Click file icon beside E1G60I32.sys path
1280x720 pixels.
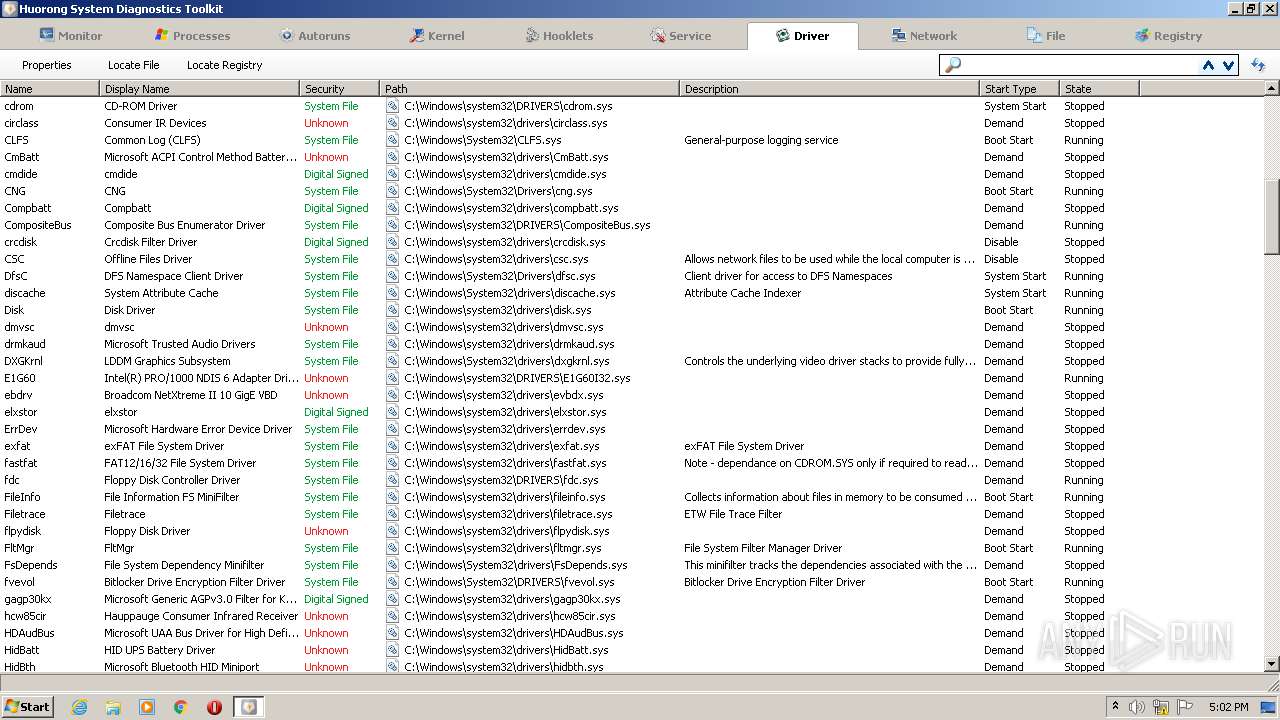click(x=393, y=378)
